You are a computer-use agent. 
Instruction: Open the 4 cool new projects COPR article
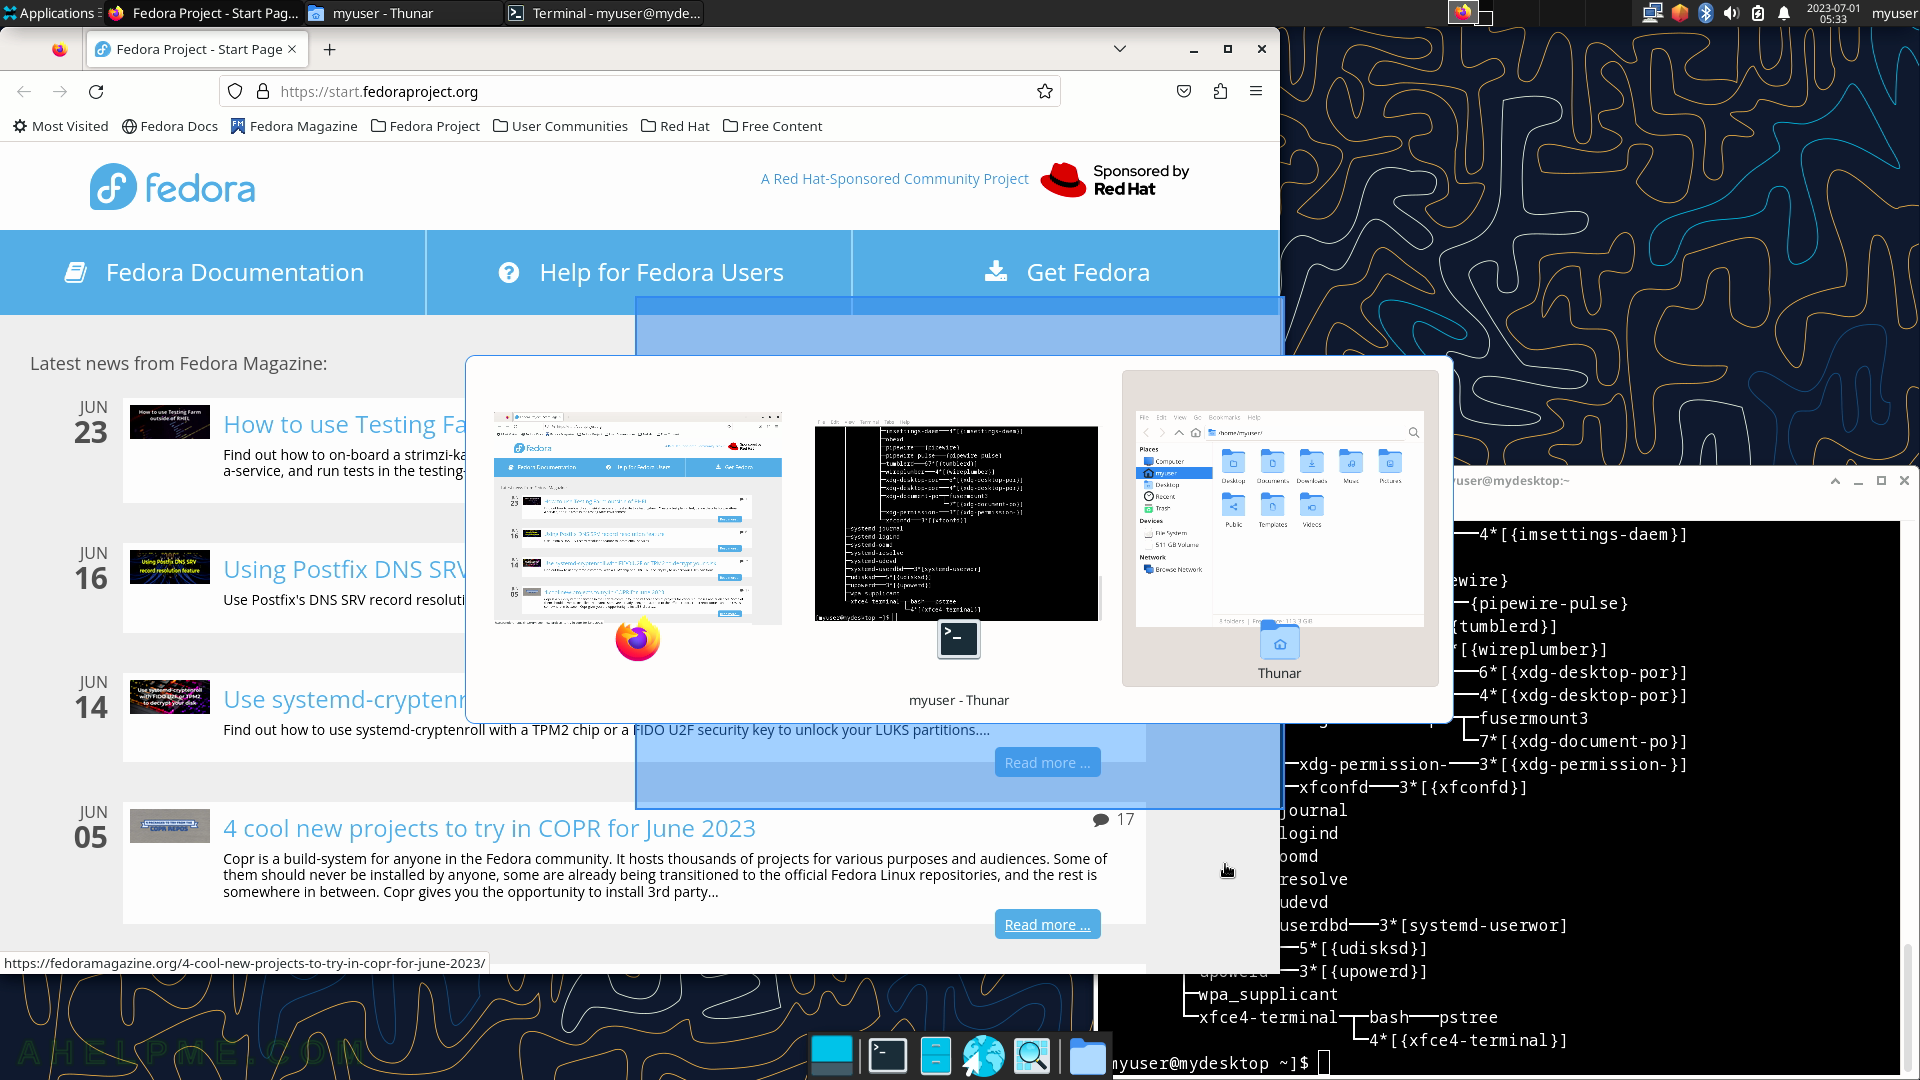point(489,828)
